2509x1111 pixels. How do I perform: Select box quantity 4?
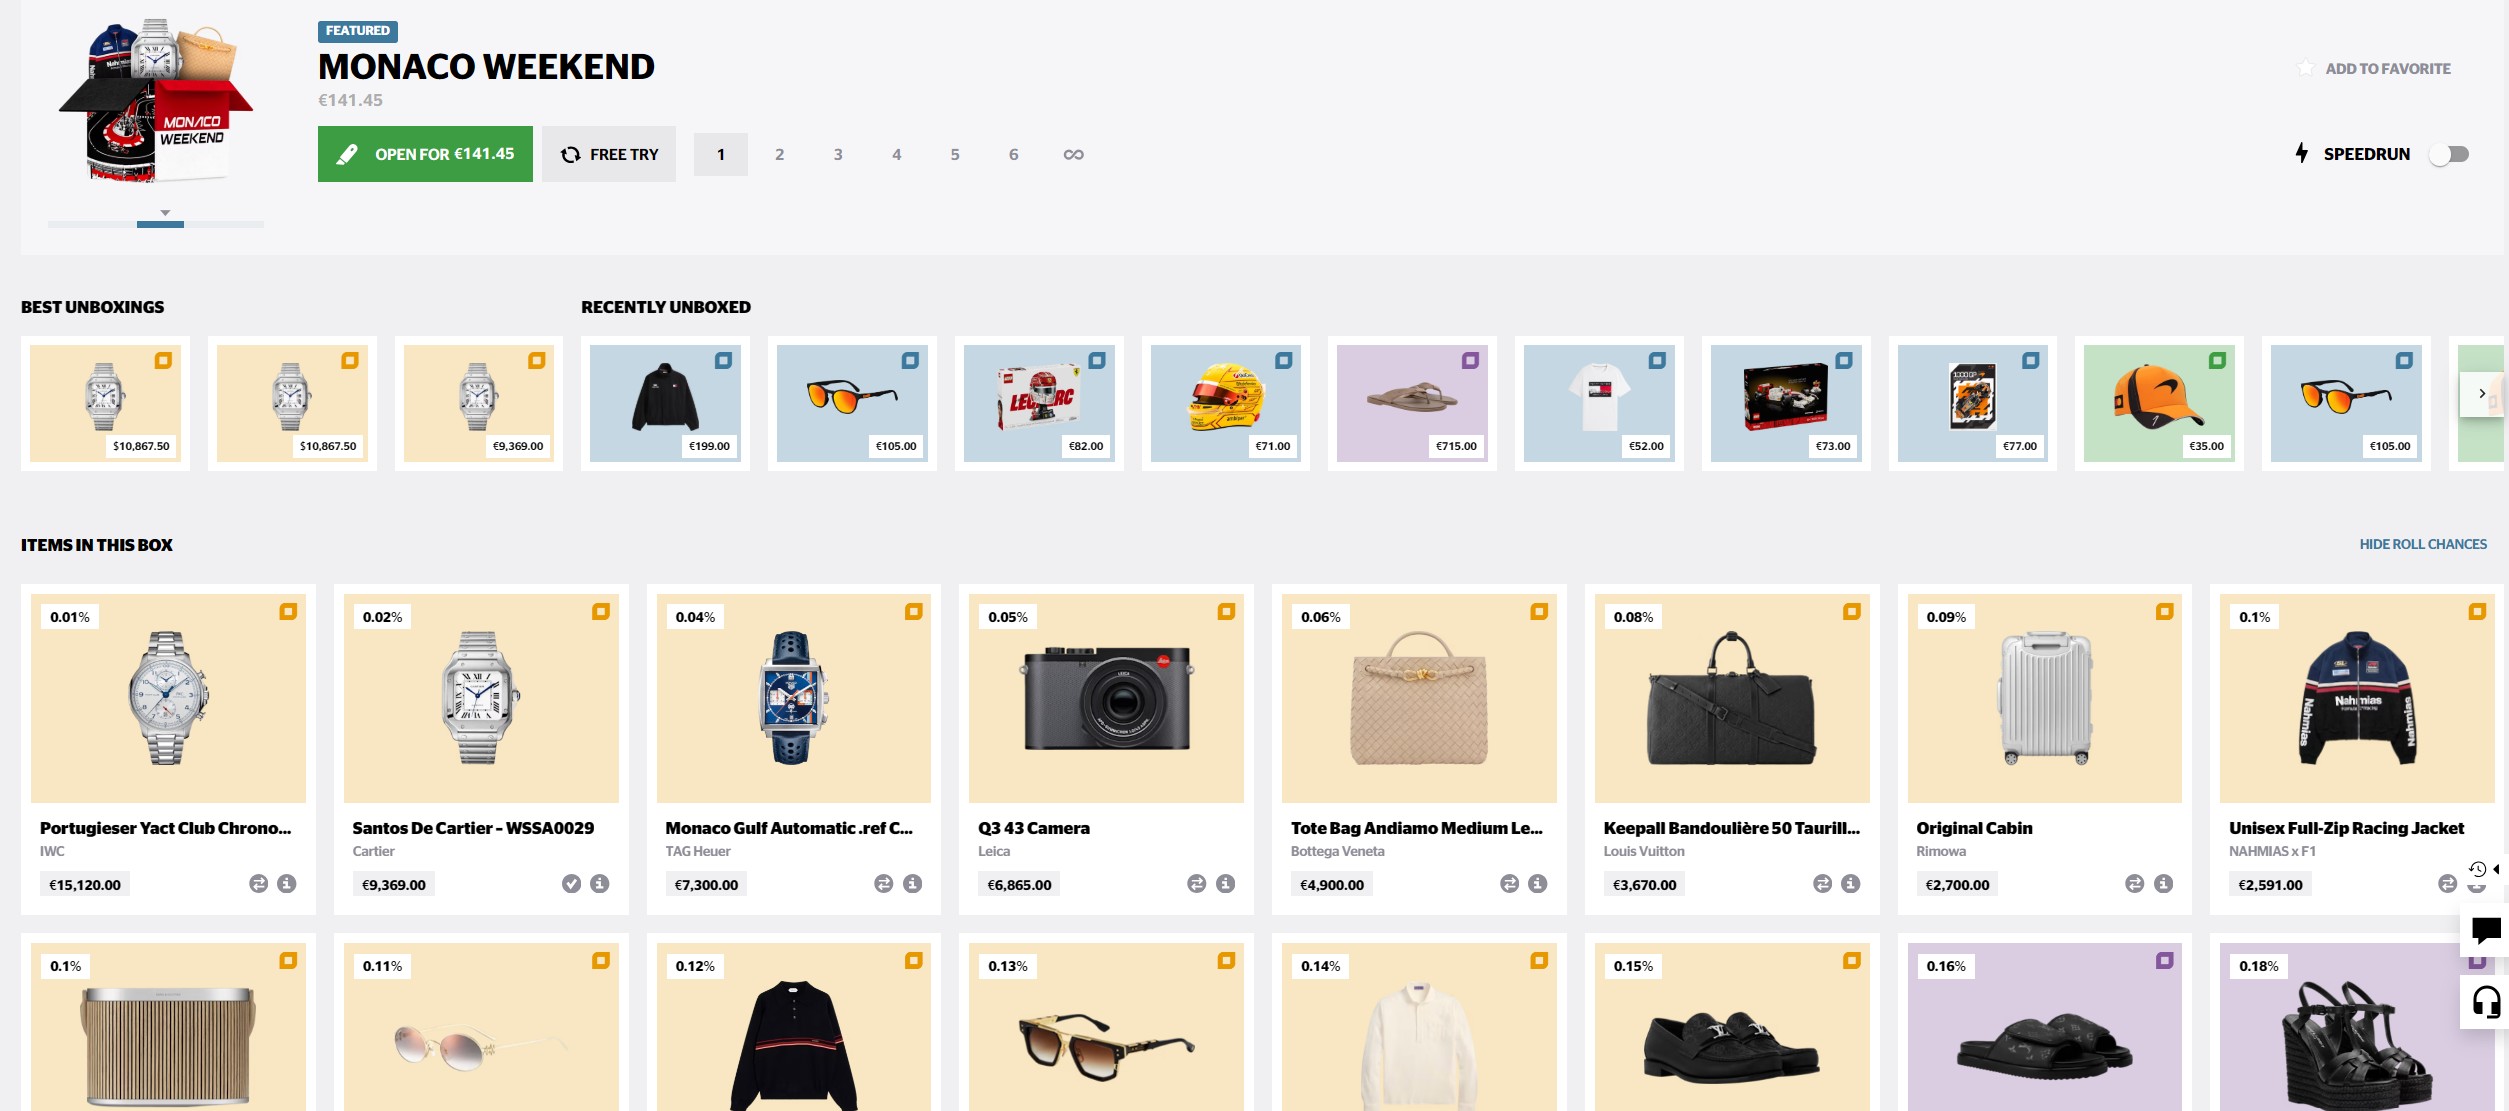[x=897, y=154]
